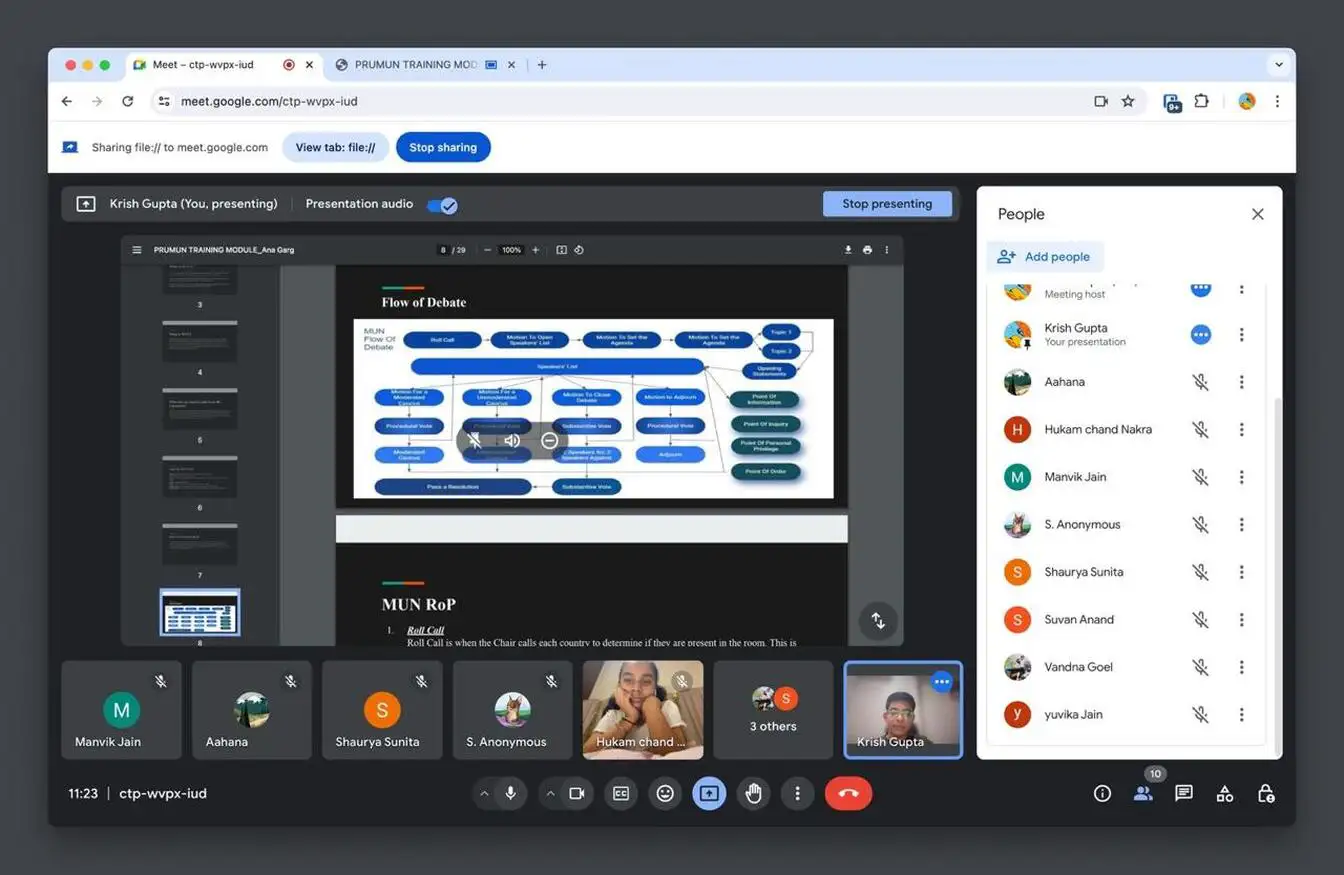The image size is (1344, 875).
Task: Click the Add people button
Action: tap(1044, 257)
